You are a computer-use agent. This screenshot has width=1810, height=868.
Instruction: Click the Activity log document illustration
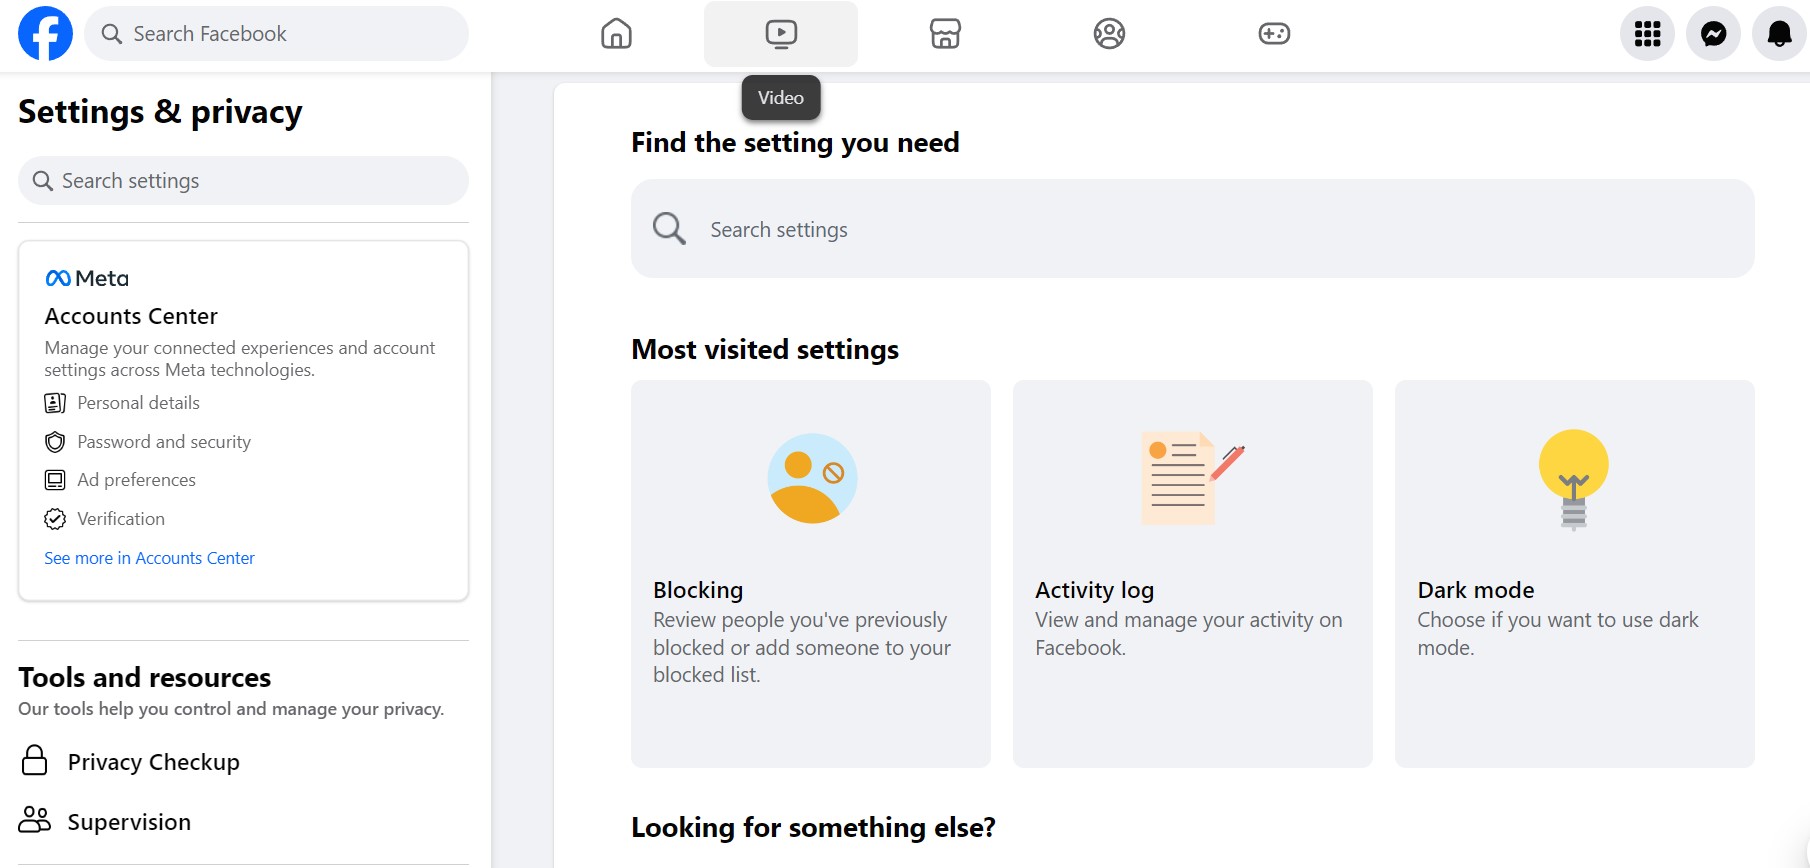(1192, 478)
